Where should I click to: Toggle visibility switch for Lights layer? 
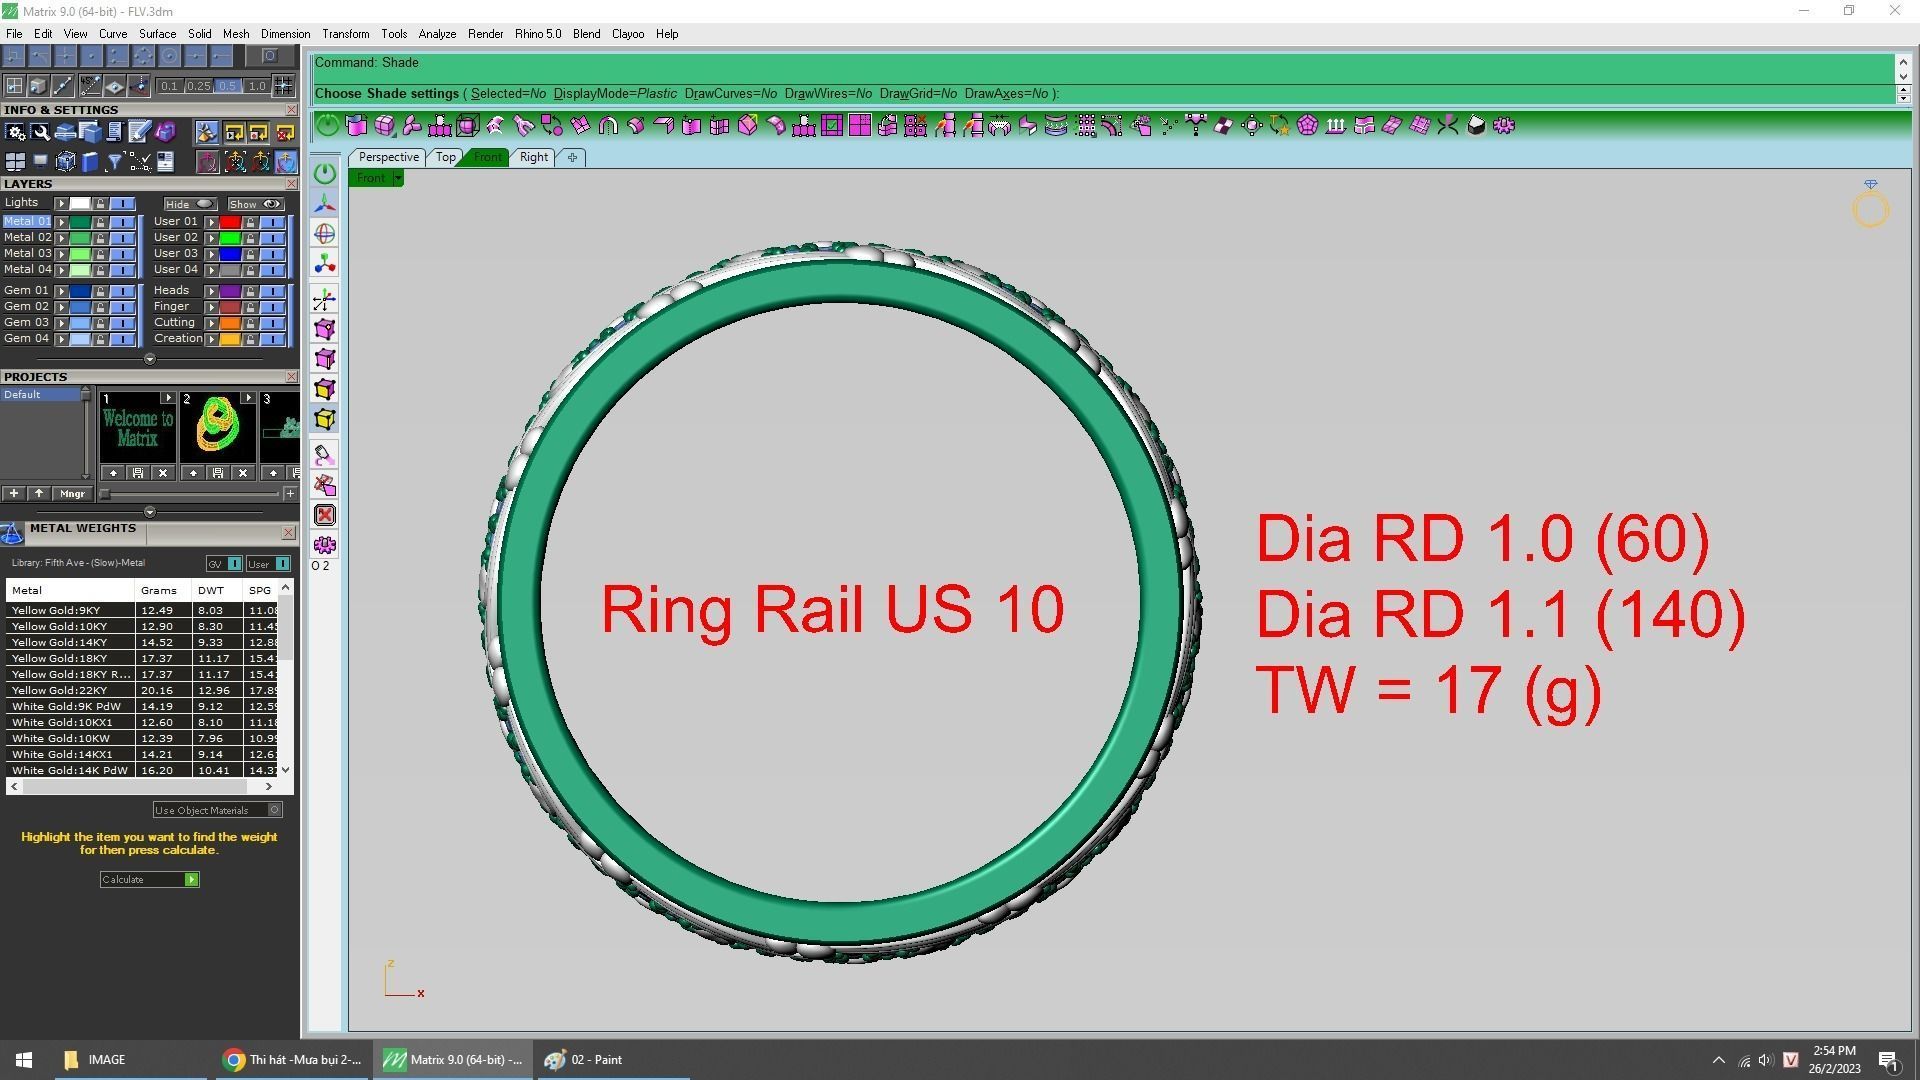point(122,203)
